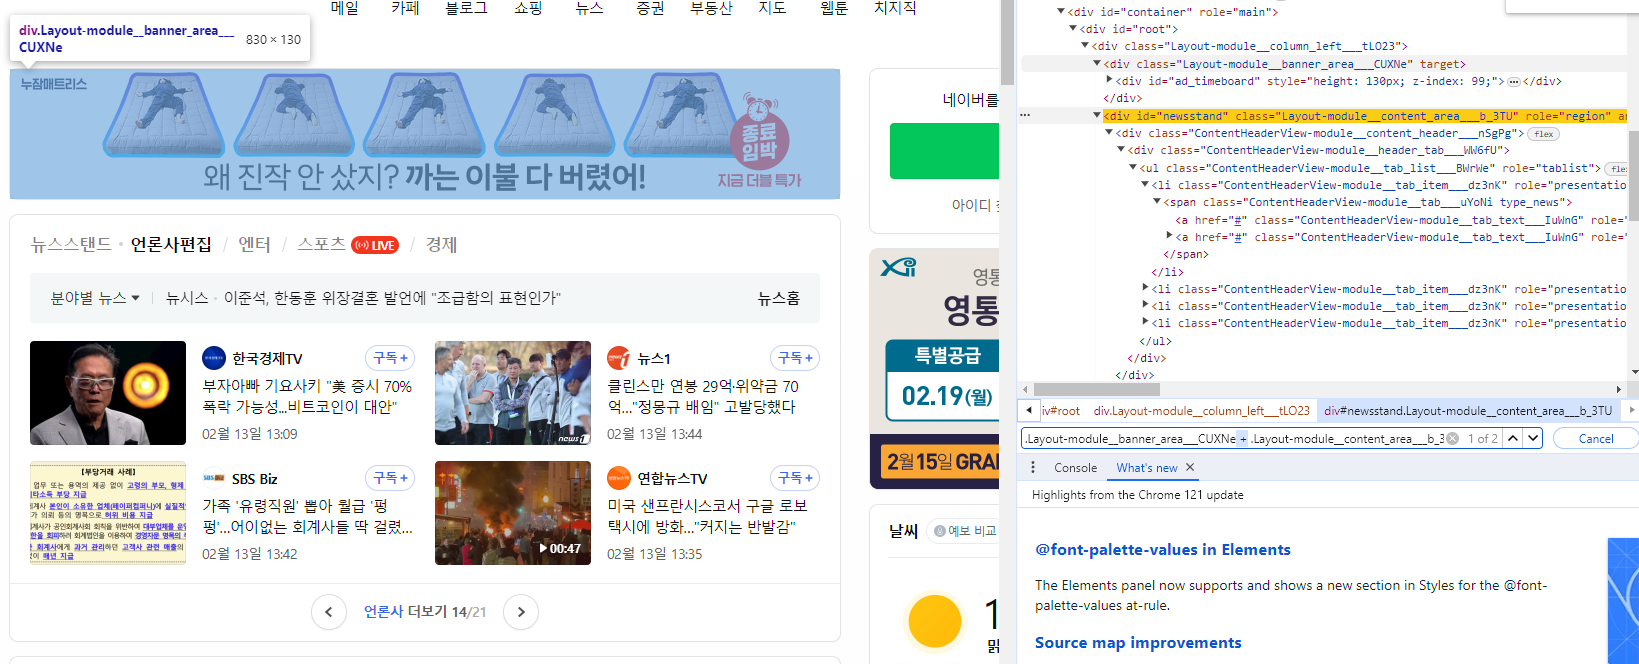The width and height of the screenshot is (1639, 664).
Task: Click the LIVE badge next to 스포츠
Action: point(375,245)
